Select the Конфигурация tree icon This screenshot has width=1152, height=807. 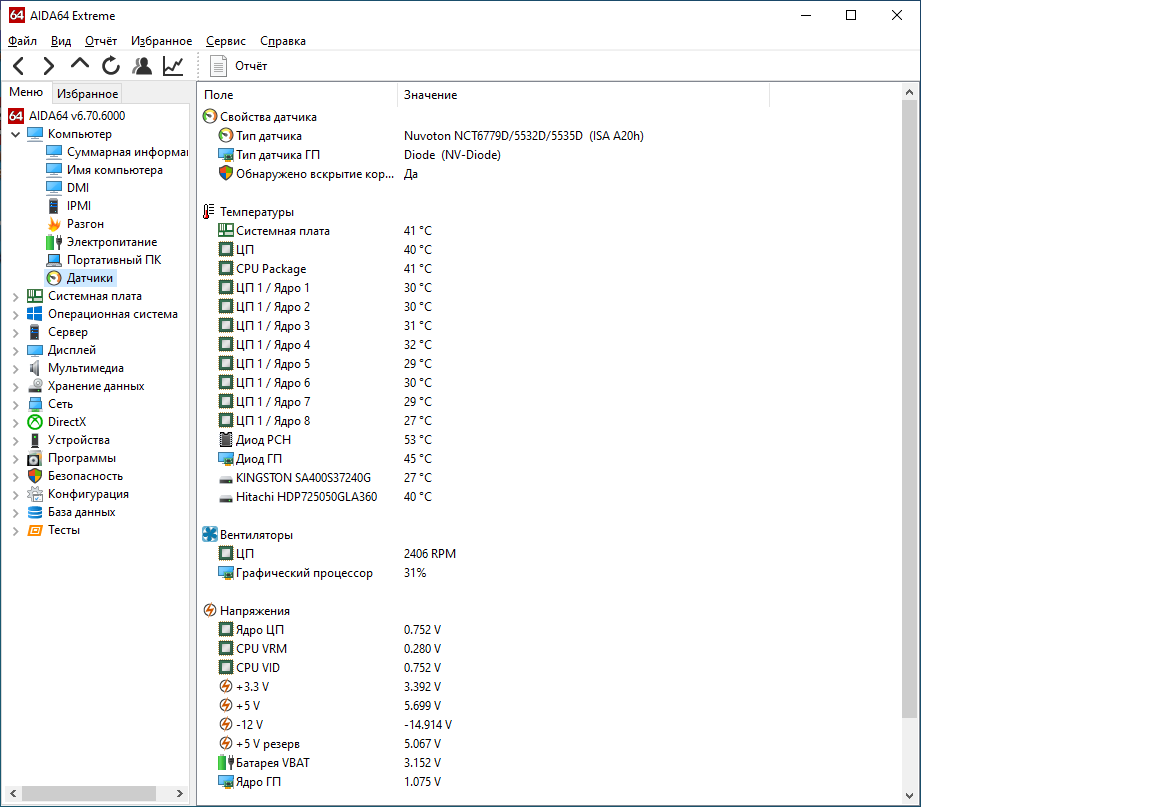(35, 494)
